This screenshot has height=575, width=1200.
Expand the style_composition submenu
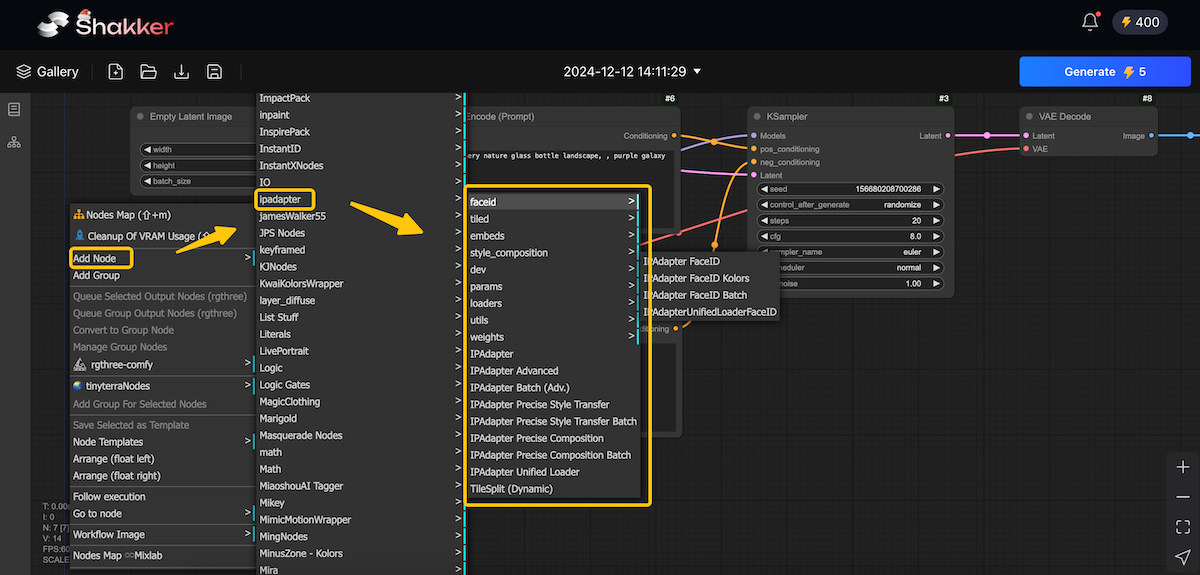[553, 253]
